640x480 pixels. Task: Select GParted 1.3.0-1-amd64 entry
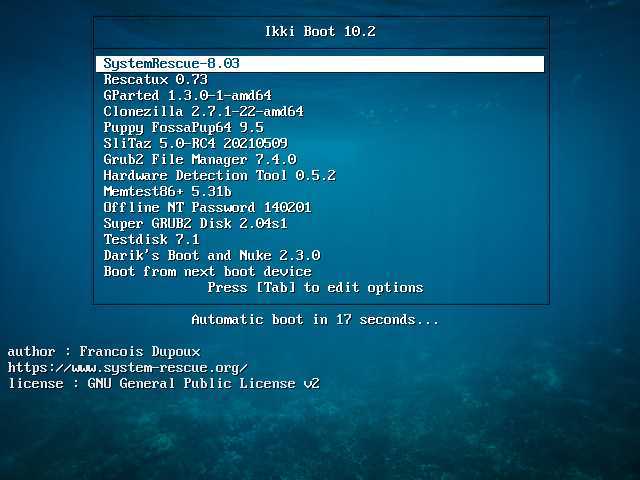click(x=187, y=96)
